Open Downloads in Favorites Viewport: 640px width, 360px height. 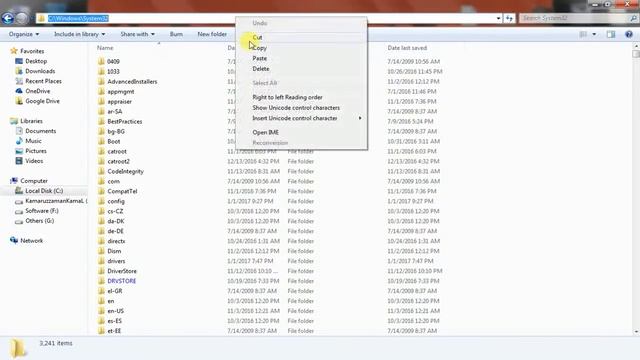(40, 71)
